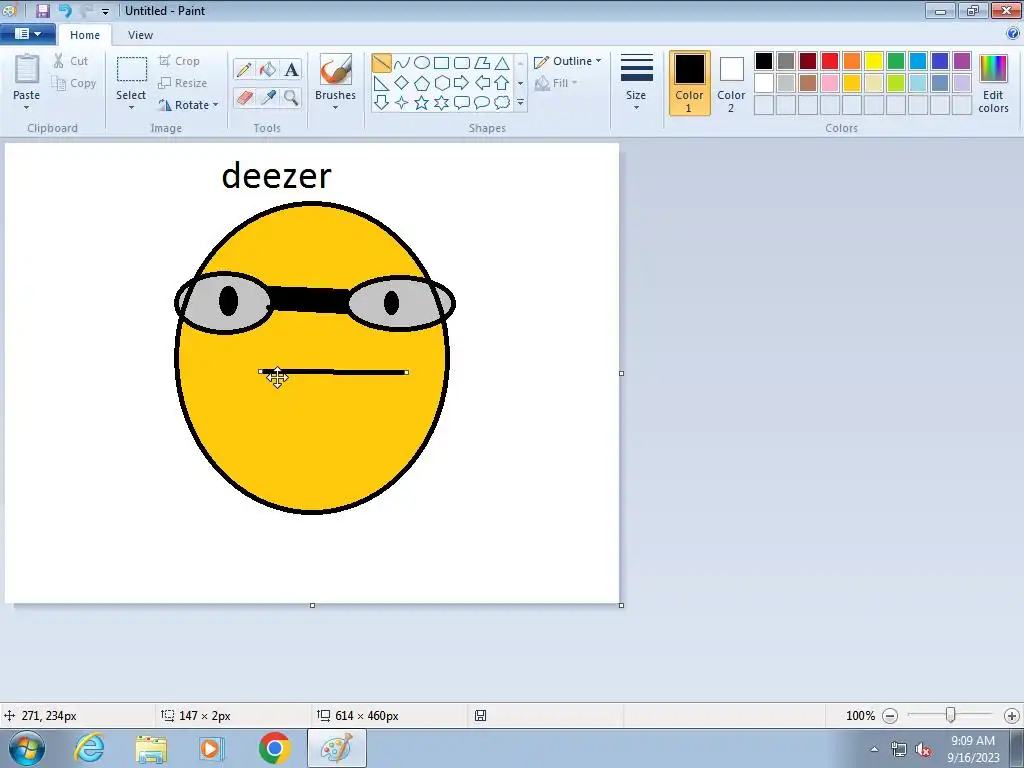Expand the Shapes gallery more arrow
This screenshot has width=1024, height=768.
click(x=520, y=103)
